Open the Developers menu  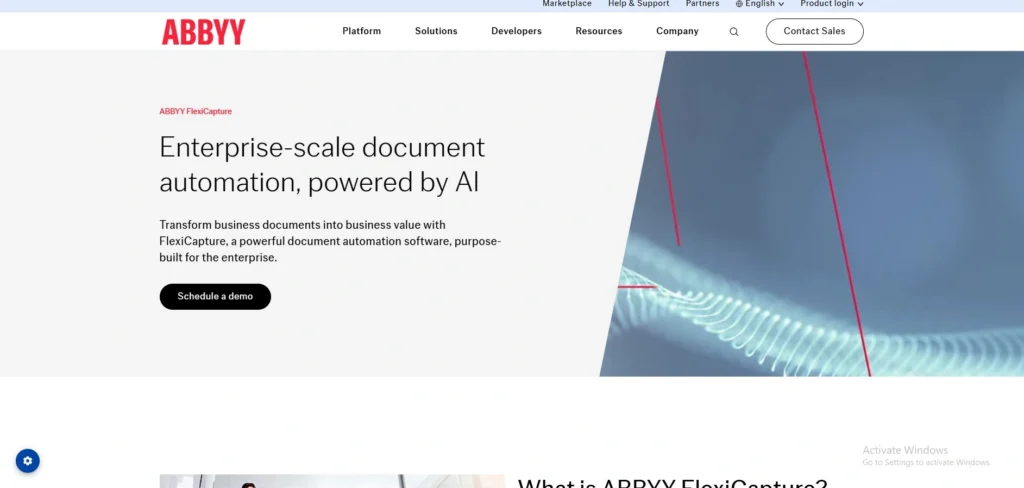point(517,31)
